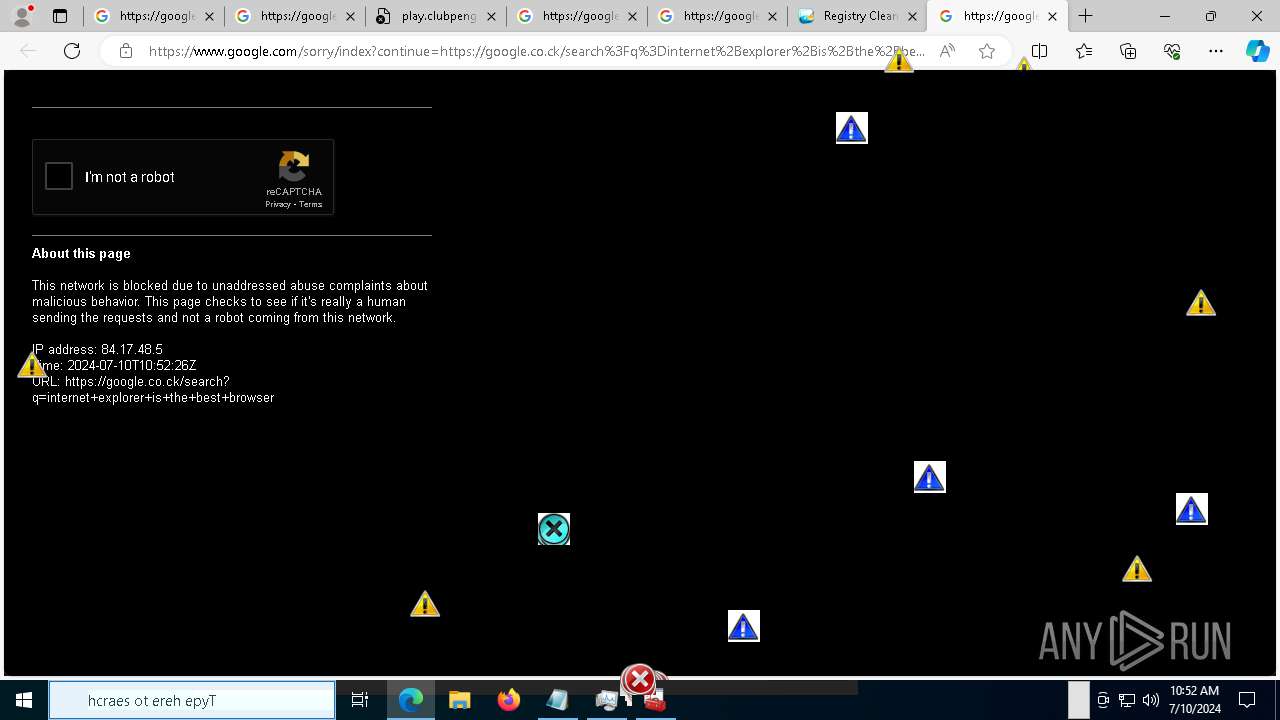Open the Favorites list
This screenshot has width=1280, height=720.
(x=1084, y=51)
